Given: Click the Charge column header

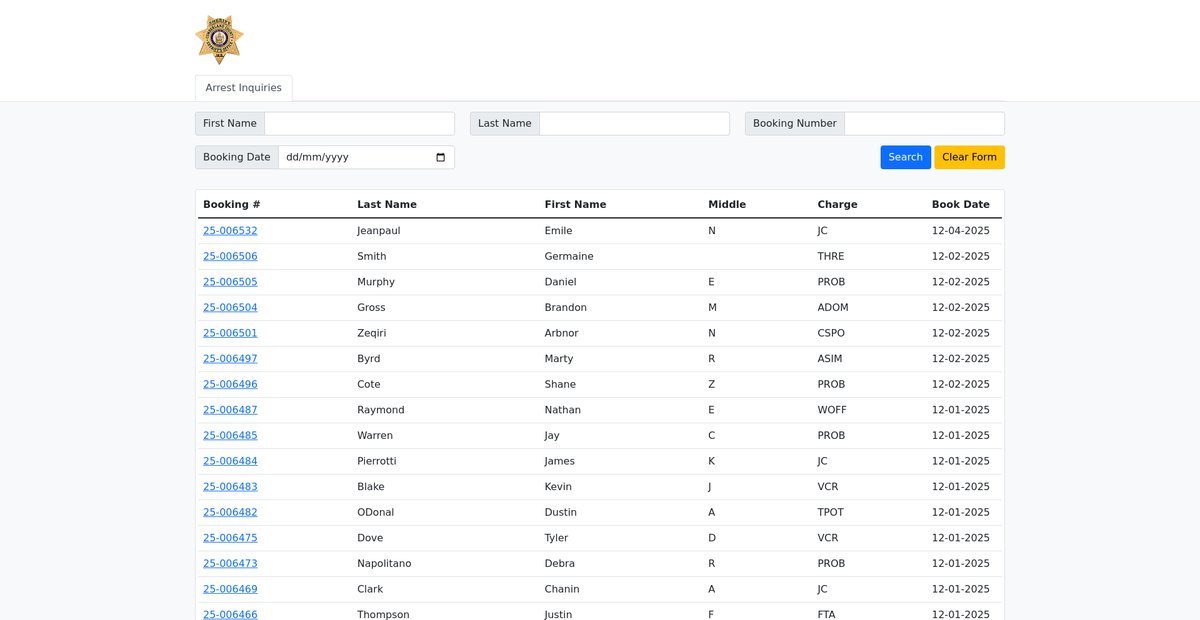Looking at the screenshot, I should coord(837,204).
